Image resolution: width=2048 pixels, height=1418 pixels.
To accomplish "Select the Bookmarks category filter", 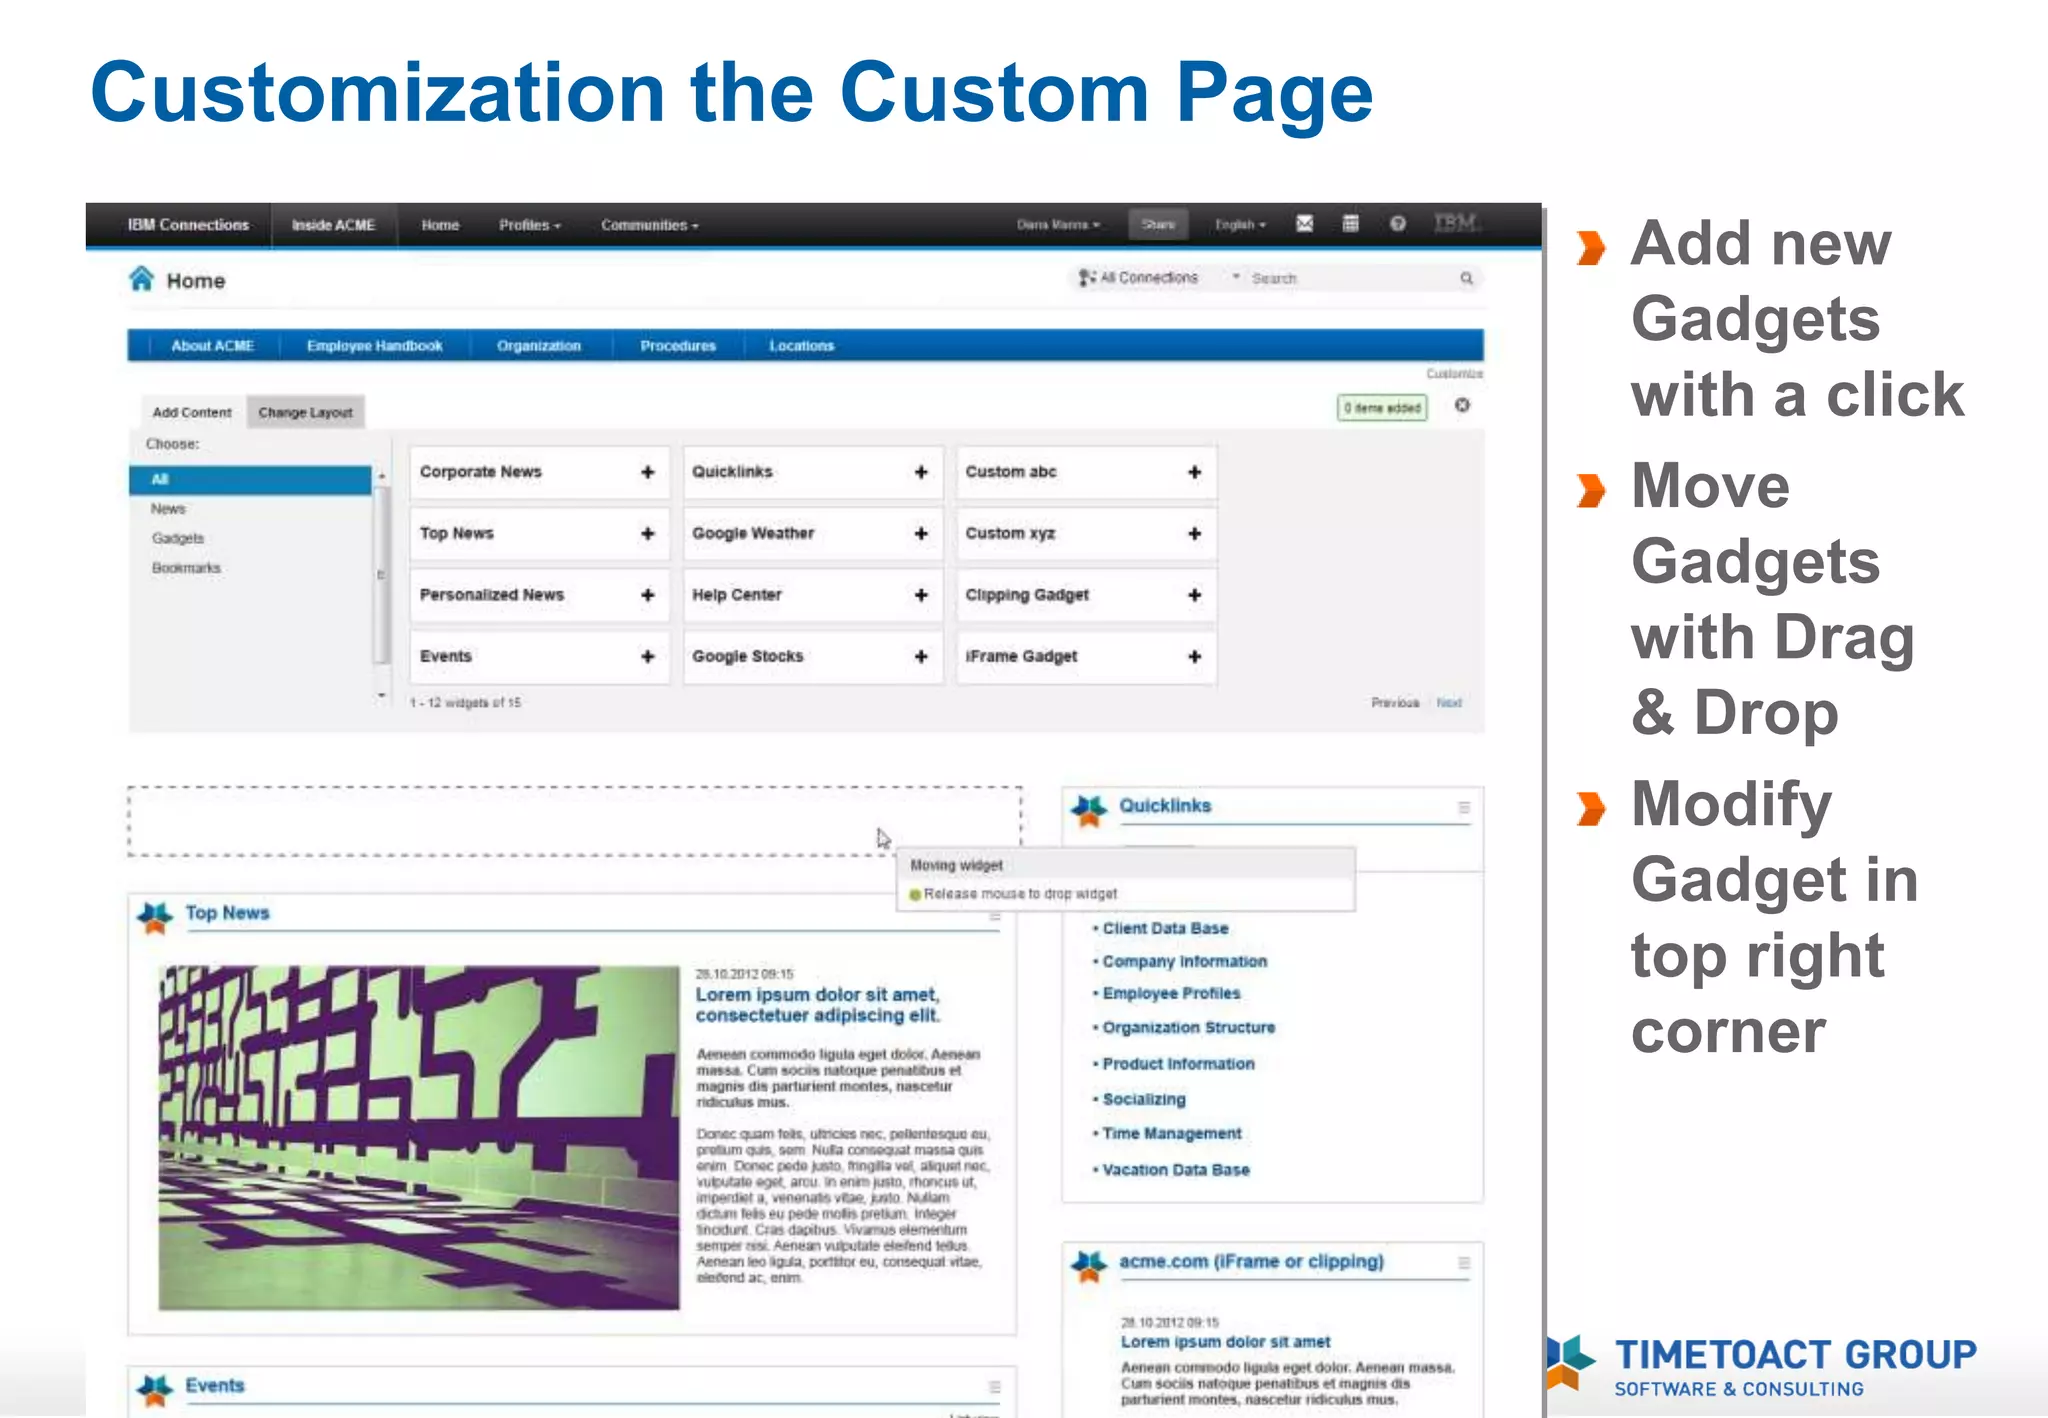I will click(x=186, y=568).
